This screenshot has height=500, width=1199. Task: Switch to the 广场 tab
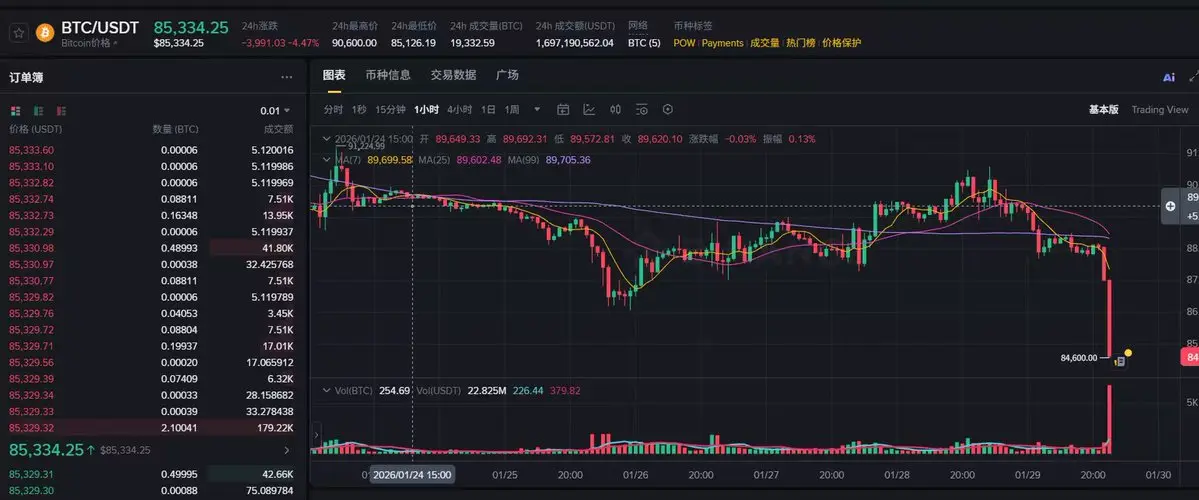[507, 75]
